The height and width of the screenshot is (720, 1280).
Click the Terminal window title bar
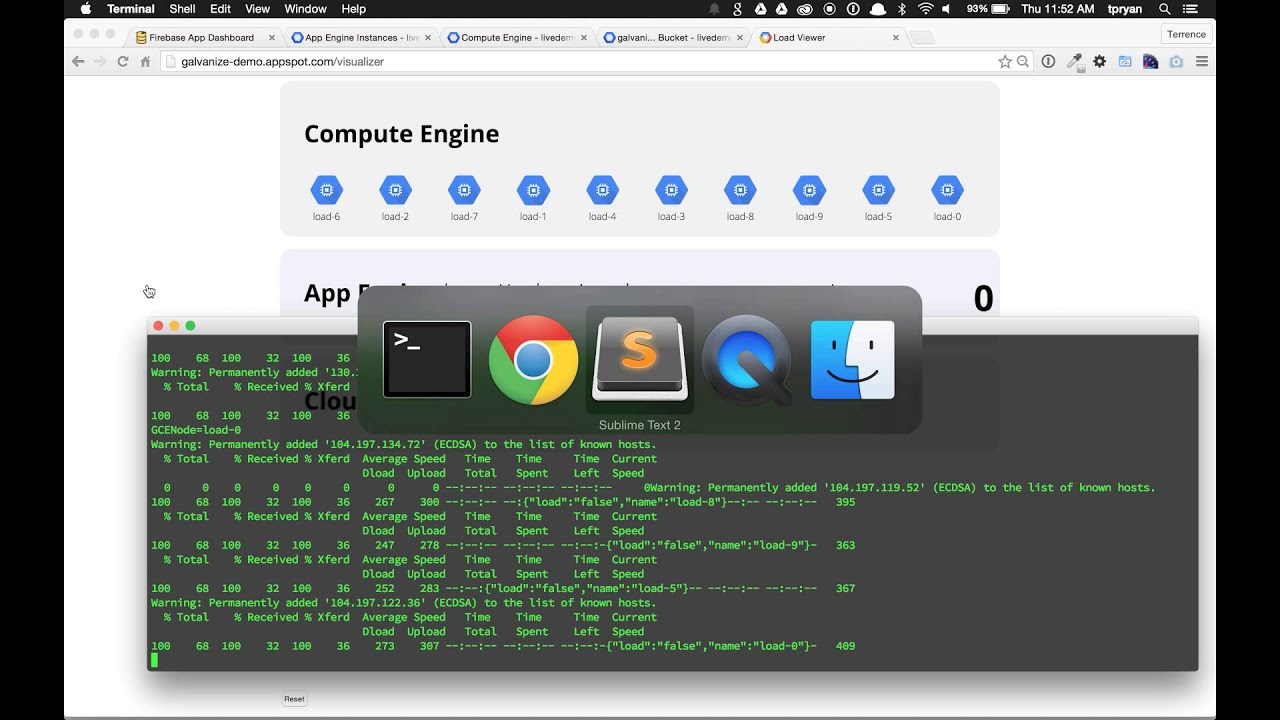click(672, 326)
